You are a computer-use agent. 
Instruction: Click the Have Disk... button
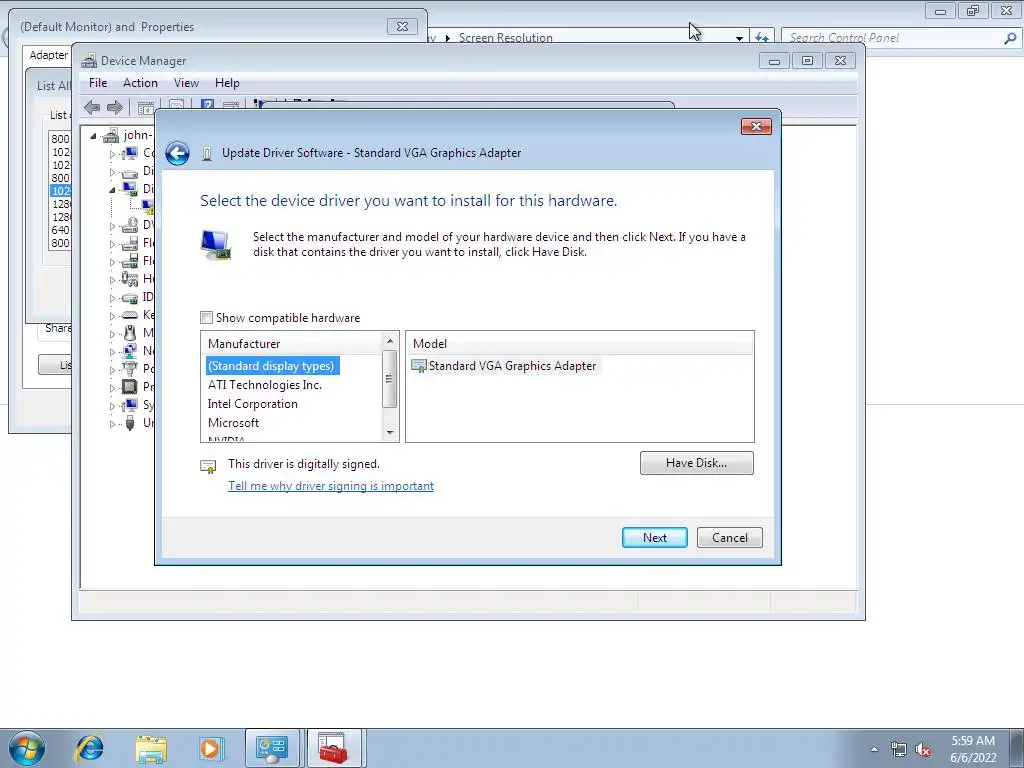pyautogui.click(x=696, y=463)
